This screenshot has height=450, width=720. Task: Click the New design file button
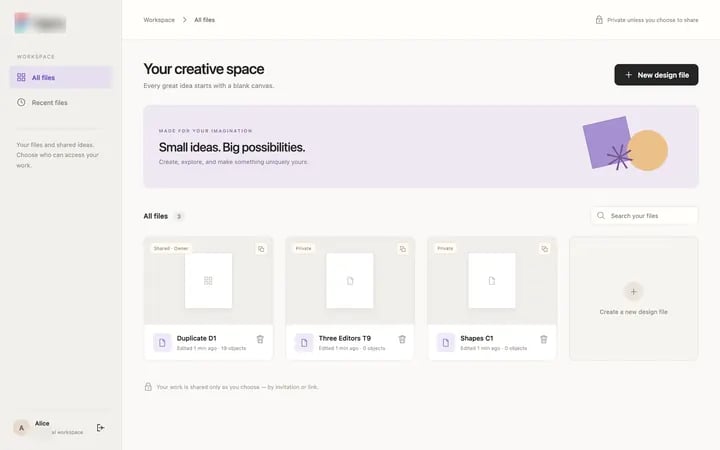[x=656, y=75]
